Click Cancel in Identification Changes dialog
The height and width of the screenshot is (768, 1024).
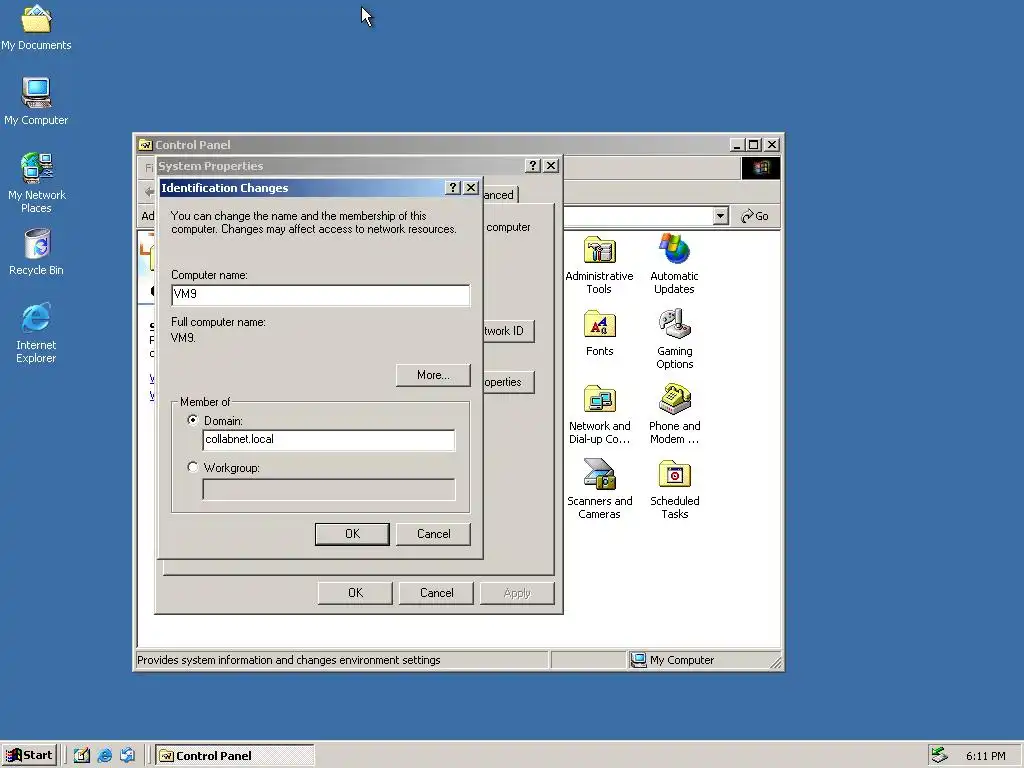pos(433,534)
